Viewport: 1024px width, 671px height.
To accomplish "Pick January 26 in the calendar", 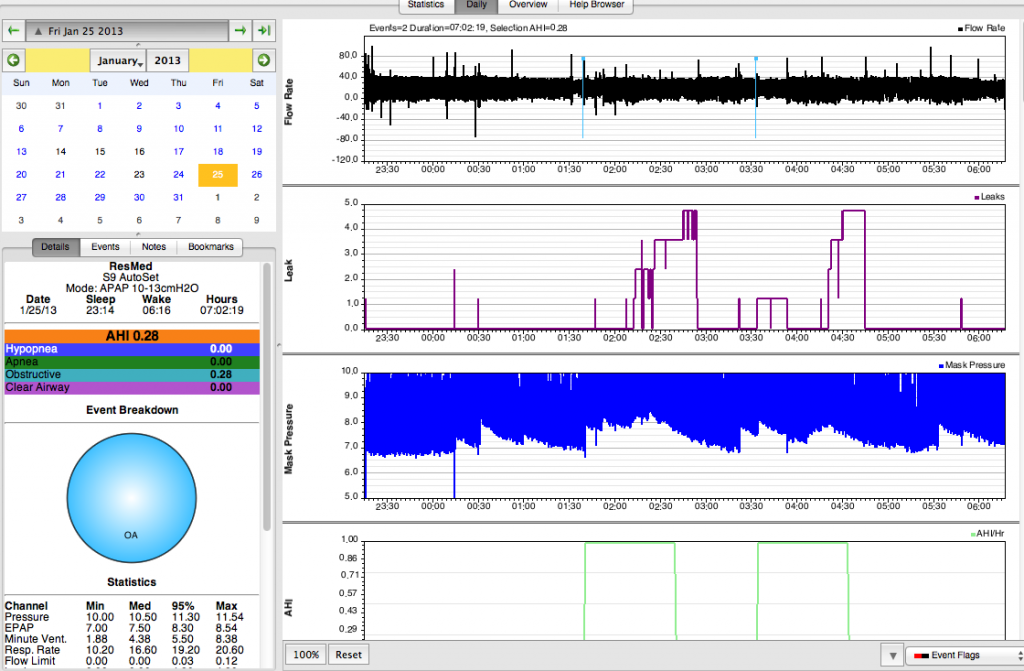I will point(257,174).
